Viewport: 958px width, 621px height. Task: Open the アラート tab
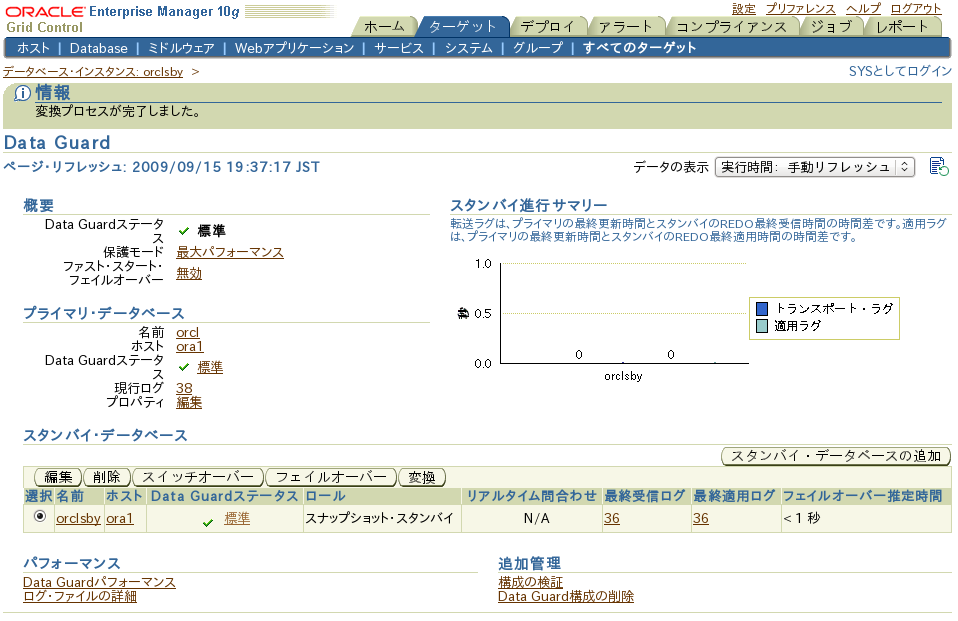pos(626,26)
